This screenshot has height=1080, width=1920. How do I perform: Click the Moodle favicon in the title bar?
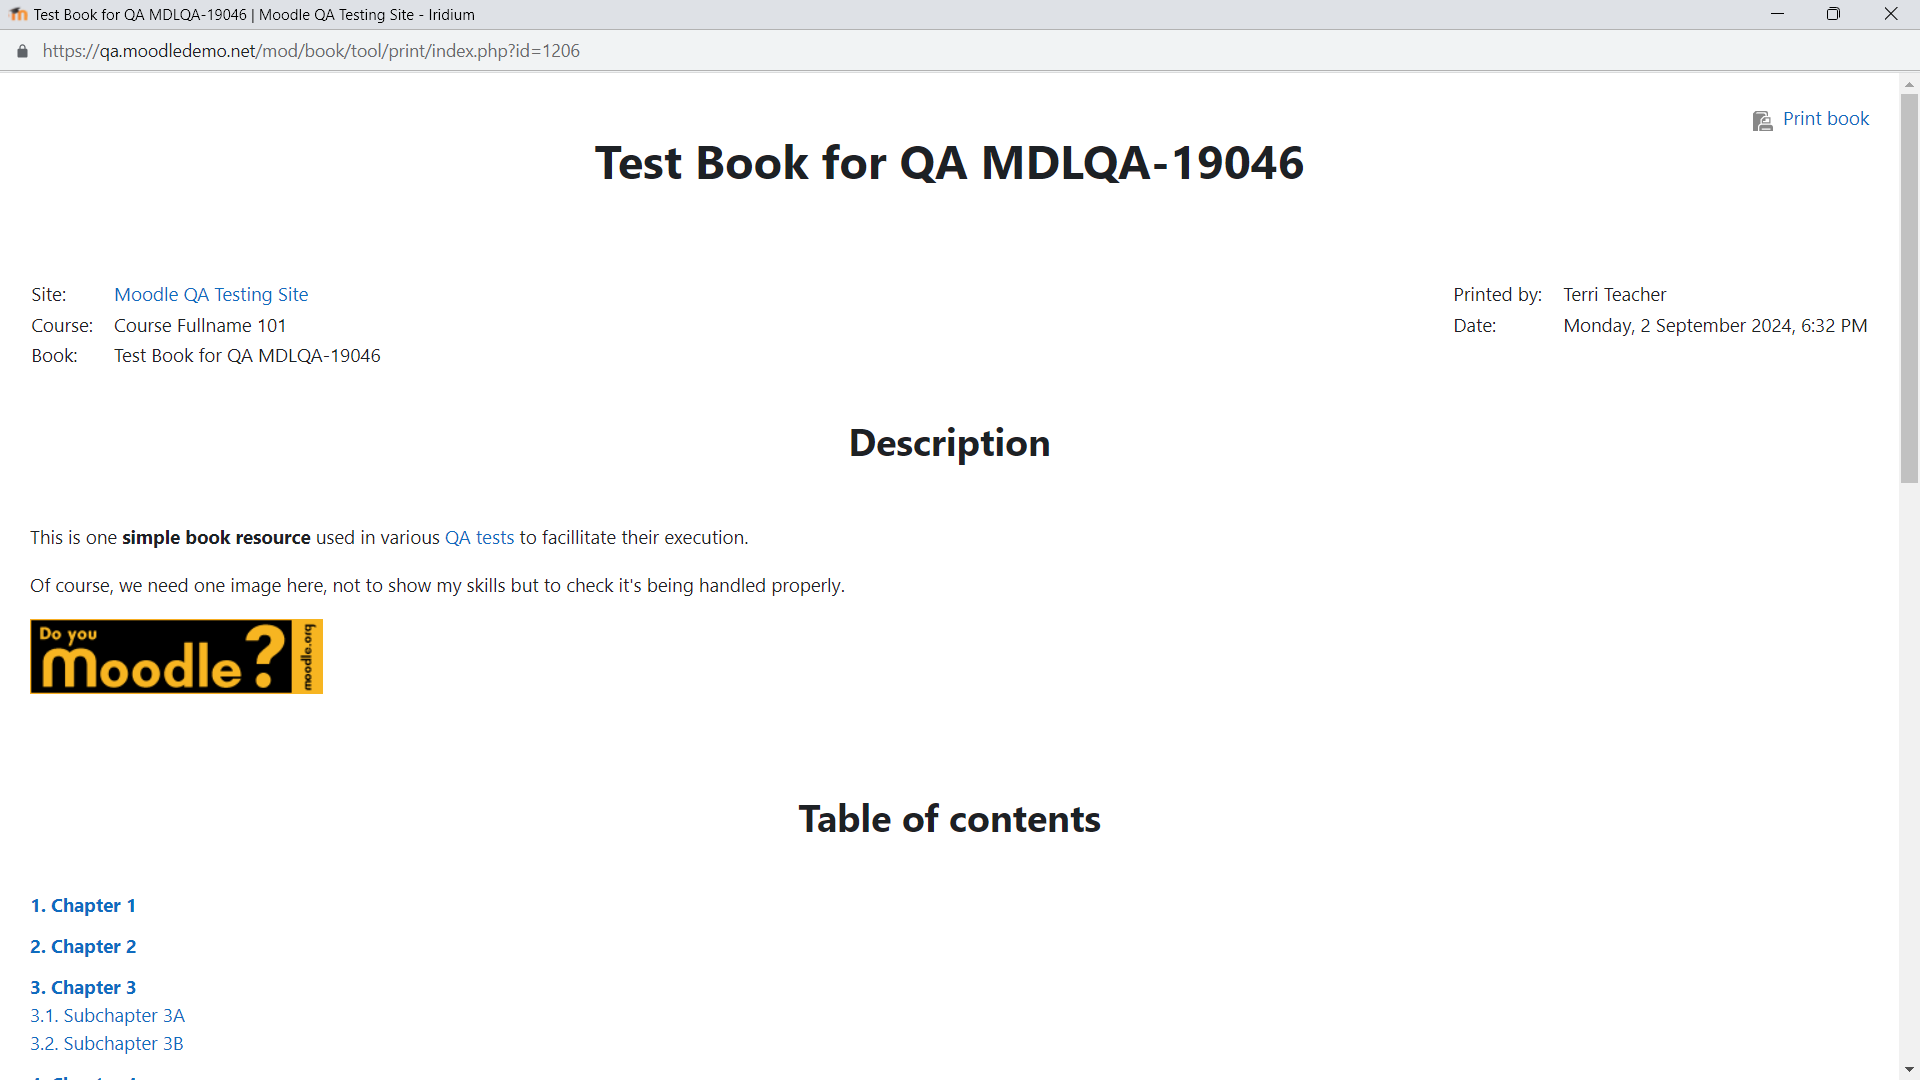(18, 14)
